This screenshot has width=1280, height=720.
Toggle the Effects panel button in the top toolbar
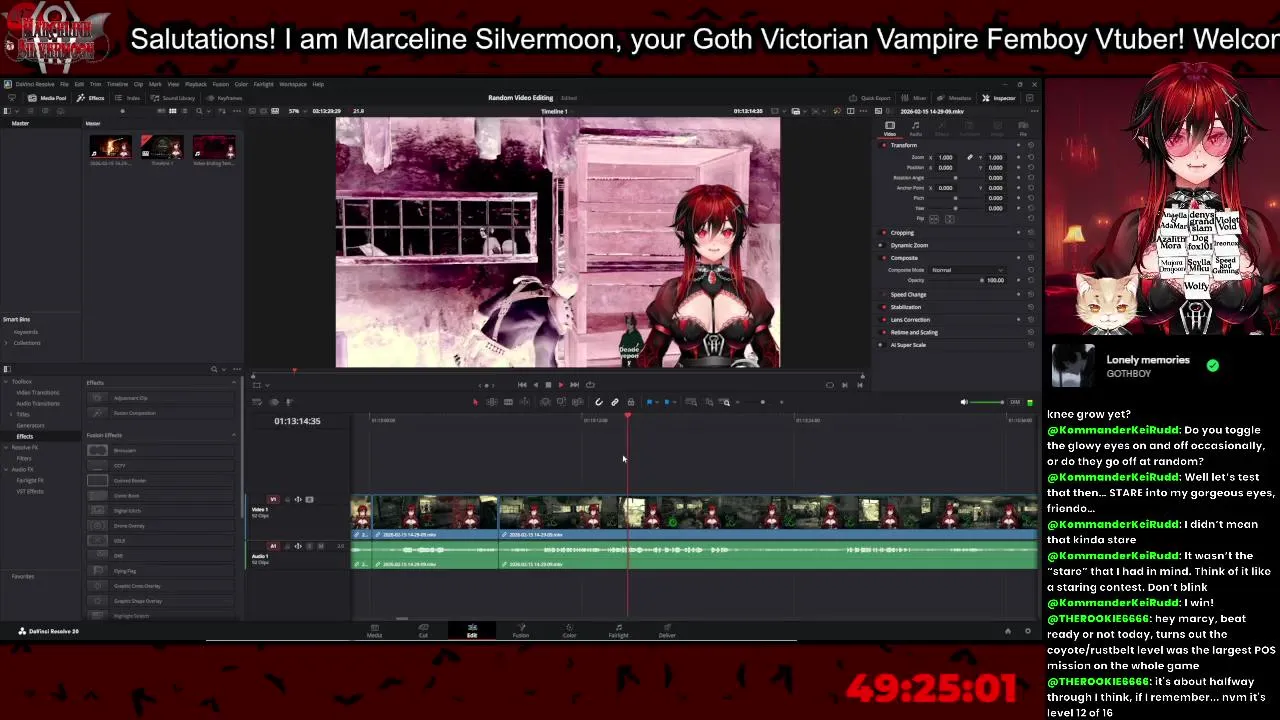(x=91, y=98)
